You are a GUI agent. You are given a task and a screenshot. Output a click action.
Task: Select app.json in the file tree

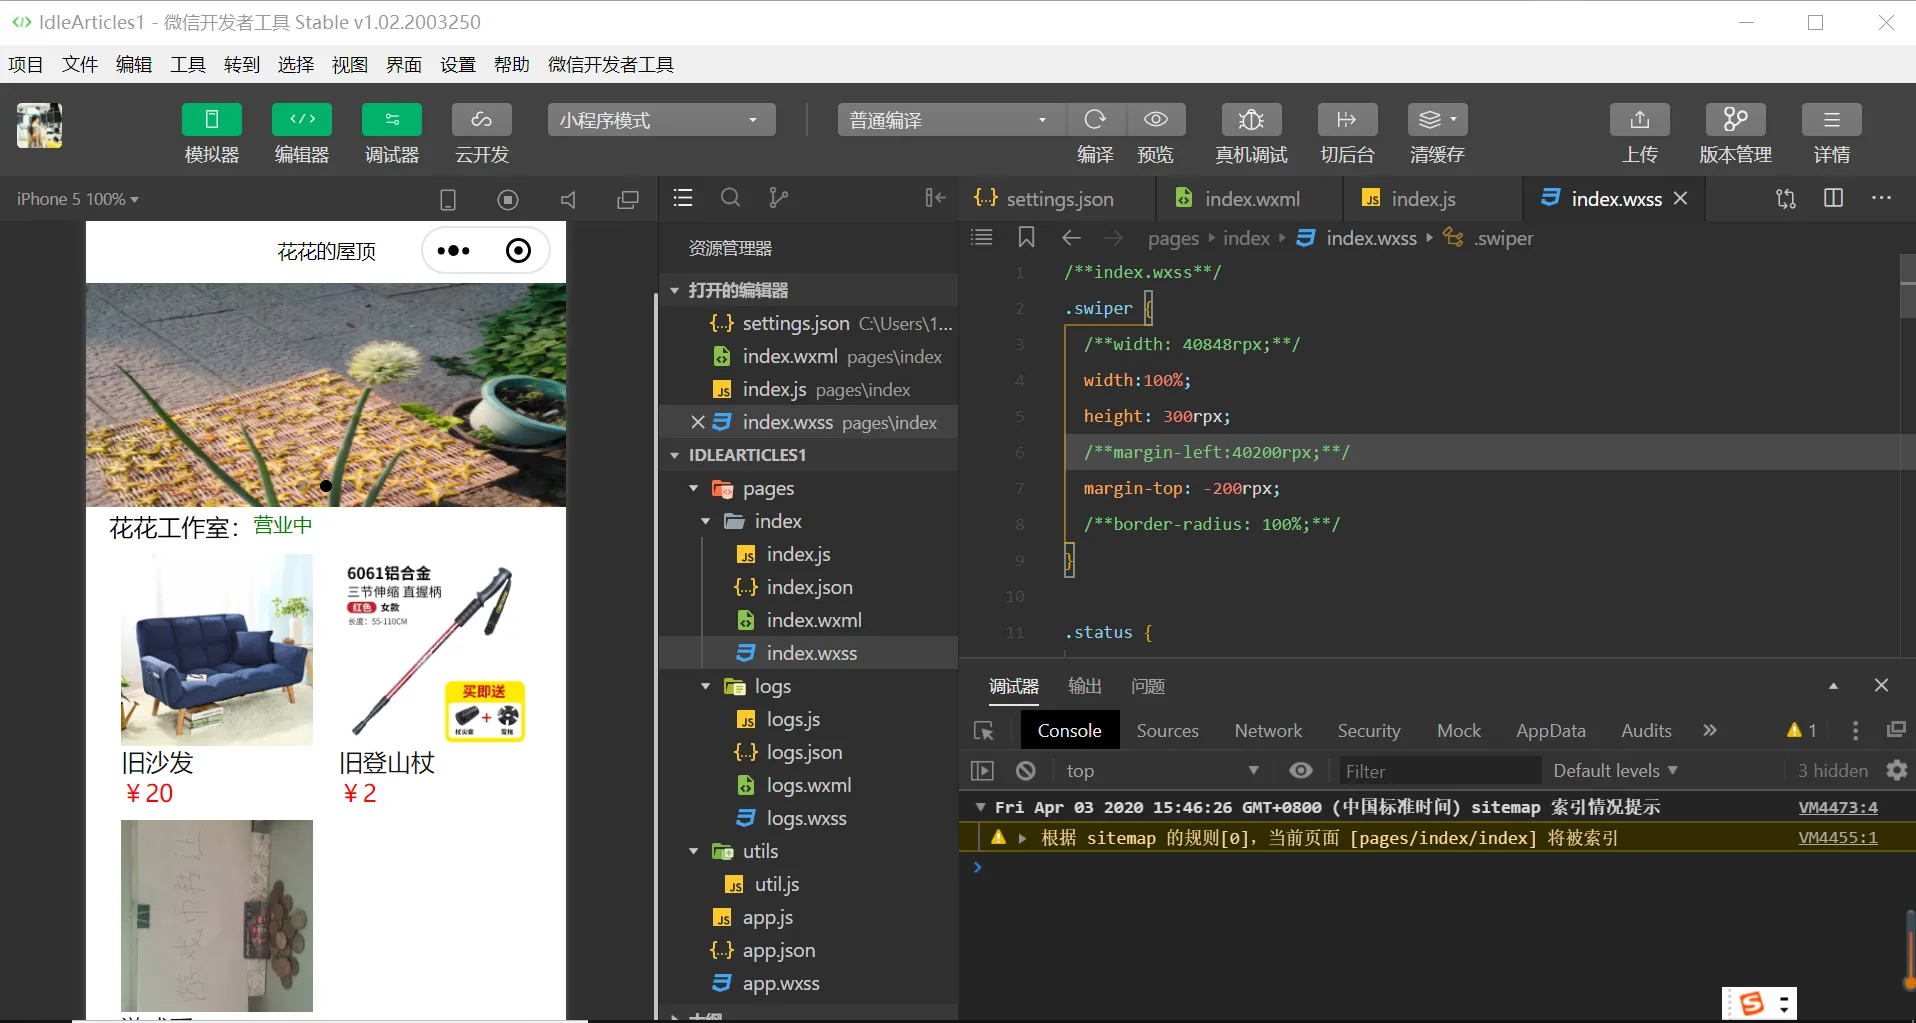(x=778, y=951)
